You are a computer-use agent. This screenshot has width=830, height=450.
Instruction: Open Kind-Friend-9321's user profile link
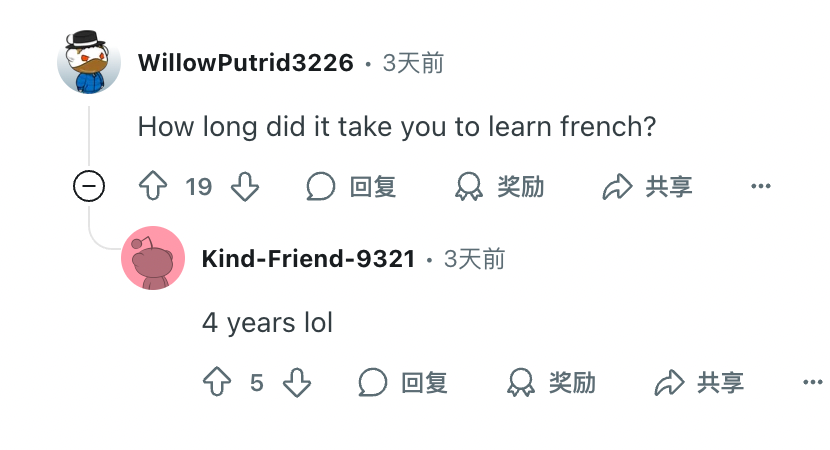click(x=309, y=259)
